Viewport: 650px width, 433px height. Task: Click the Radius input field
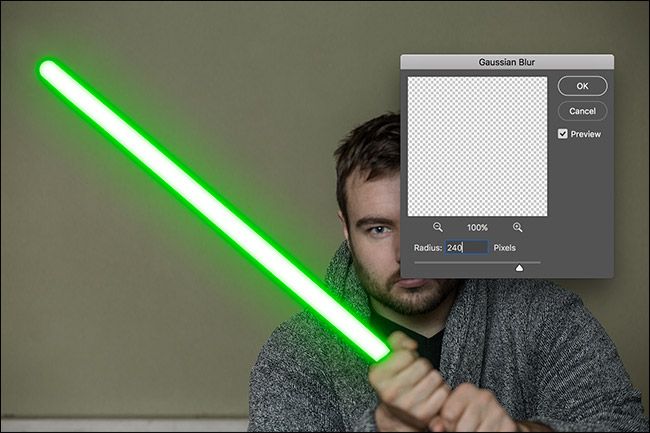tap(466, 248)
